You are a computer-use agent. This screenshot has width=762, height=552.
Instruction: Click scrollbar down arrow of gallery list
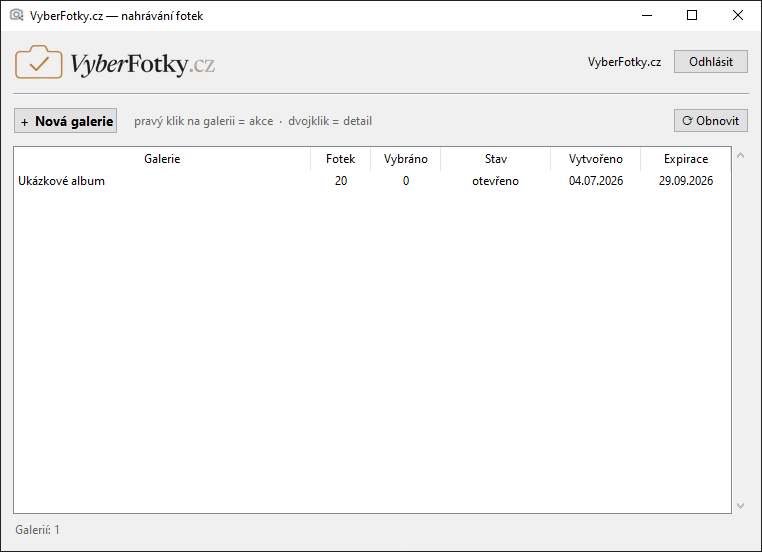click(x=741, y=506)
